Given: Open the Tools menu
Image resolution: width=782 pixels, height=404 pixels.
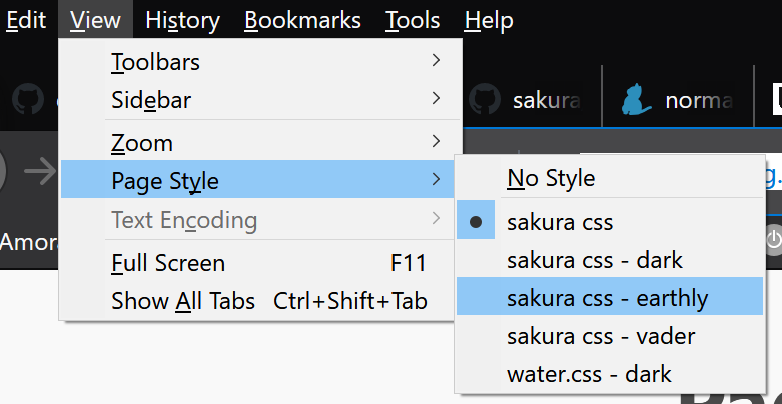Looking at the screenshot, I should [412, 20].
